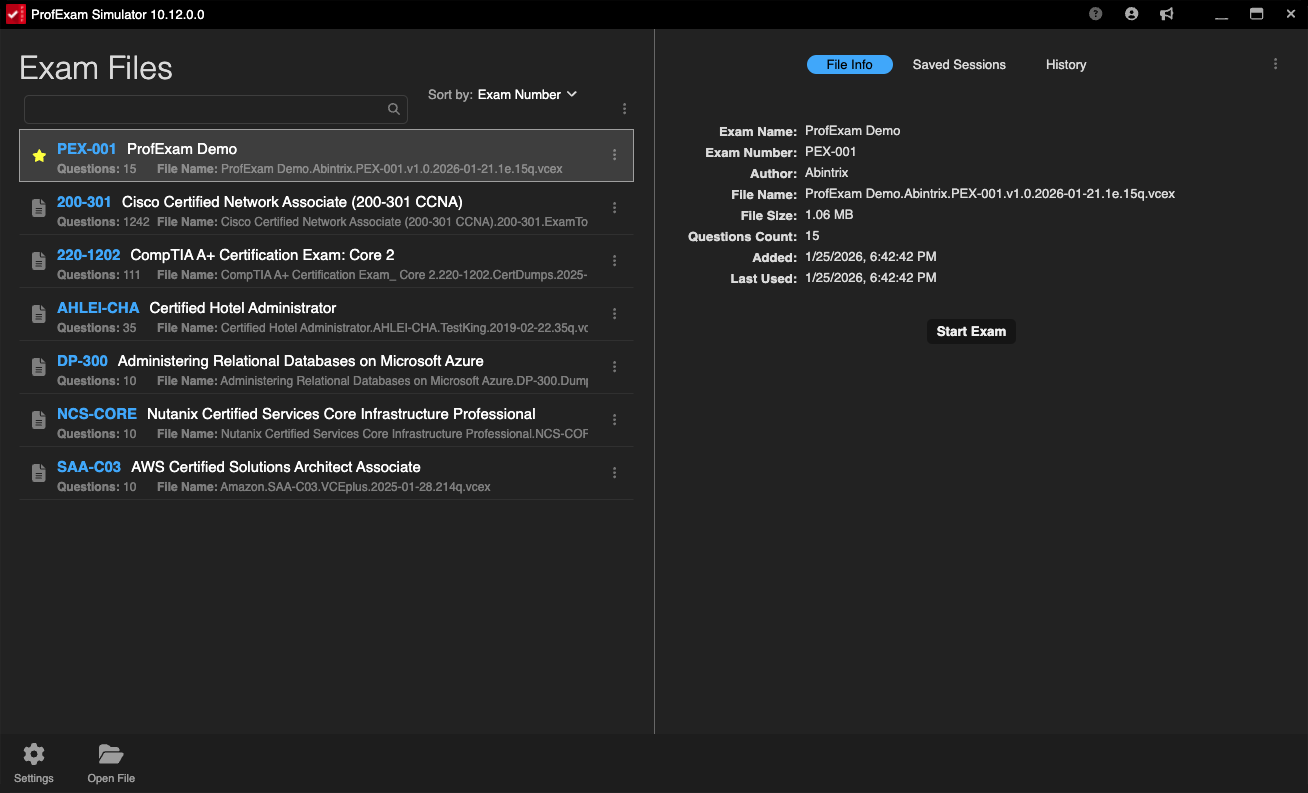Select the SAA-C03 exam number link
The width and height of the screenshot is (1308, 793).
click(x=89, y=467)
